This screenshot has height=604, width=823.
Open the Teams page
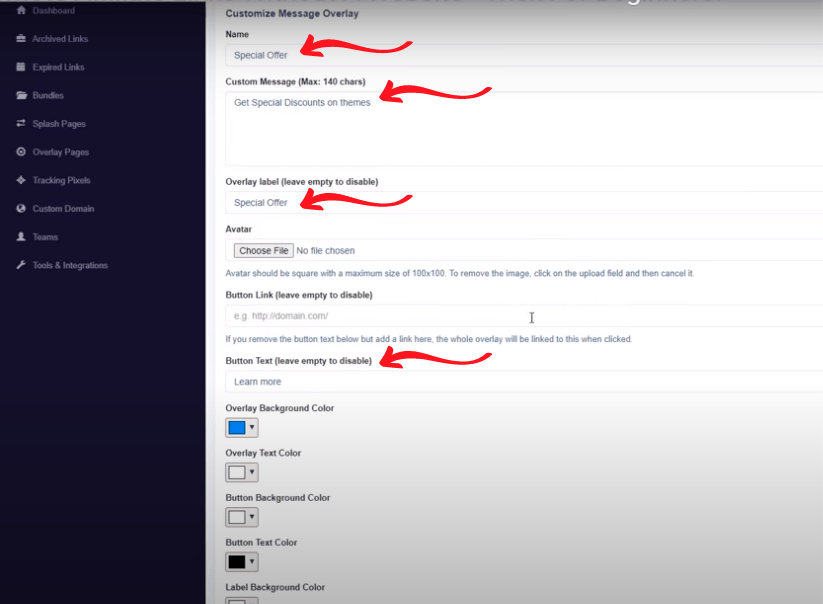[45, 237]
